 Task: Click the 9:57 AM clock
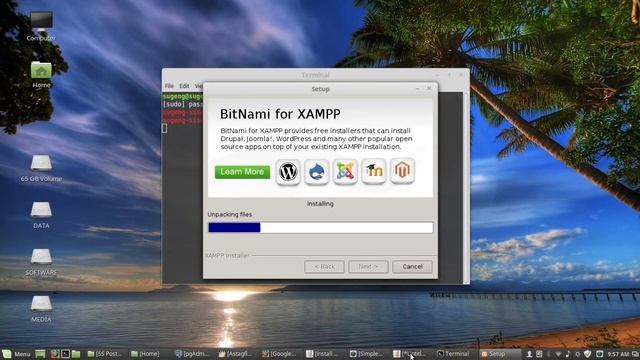click(618, 354)
